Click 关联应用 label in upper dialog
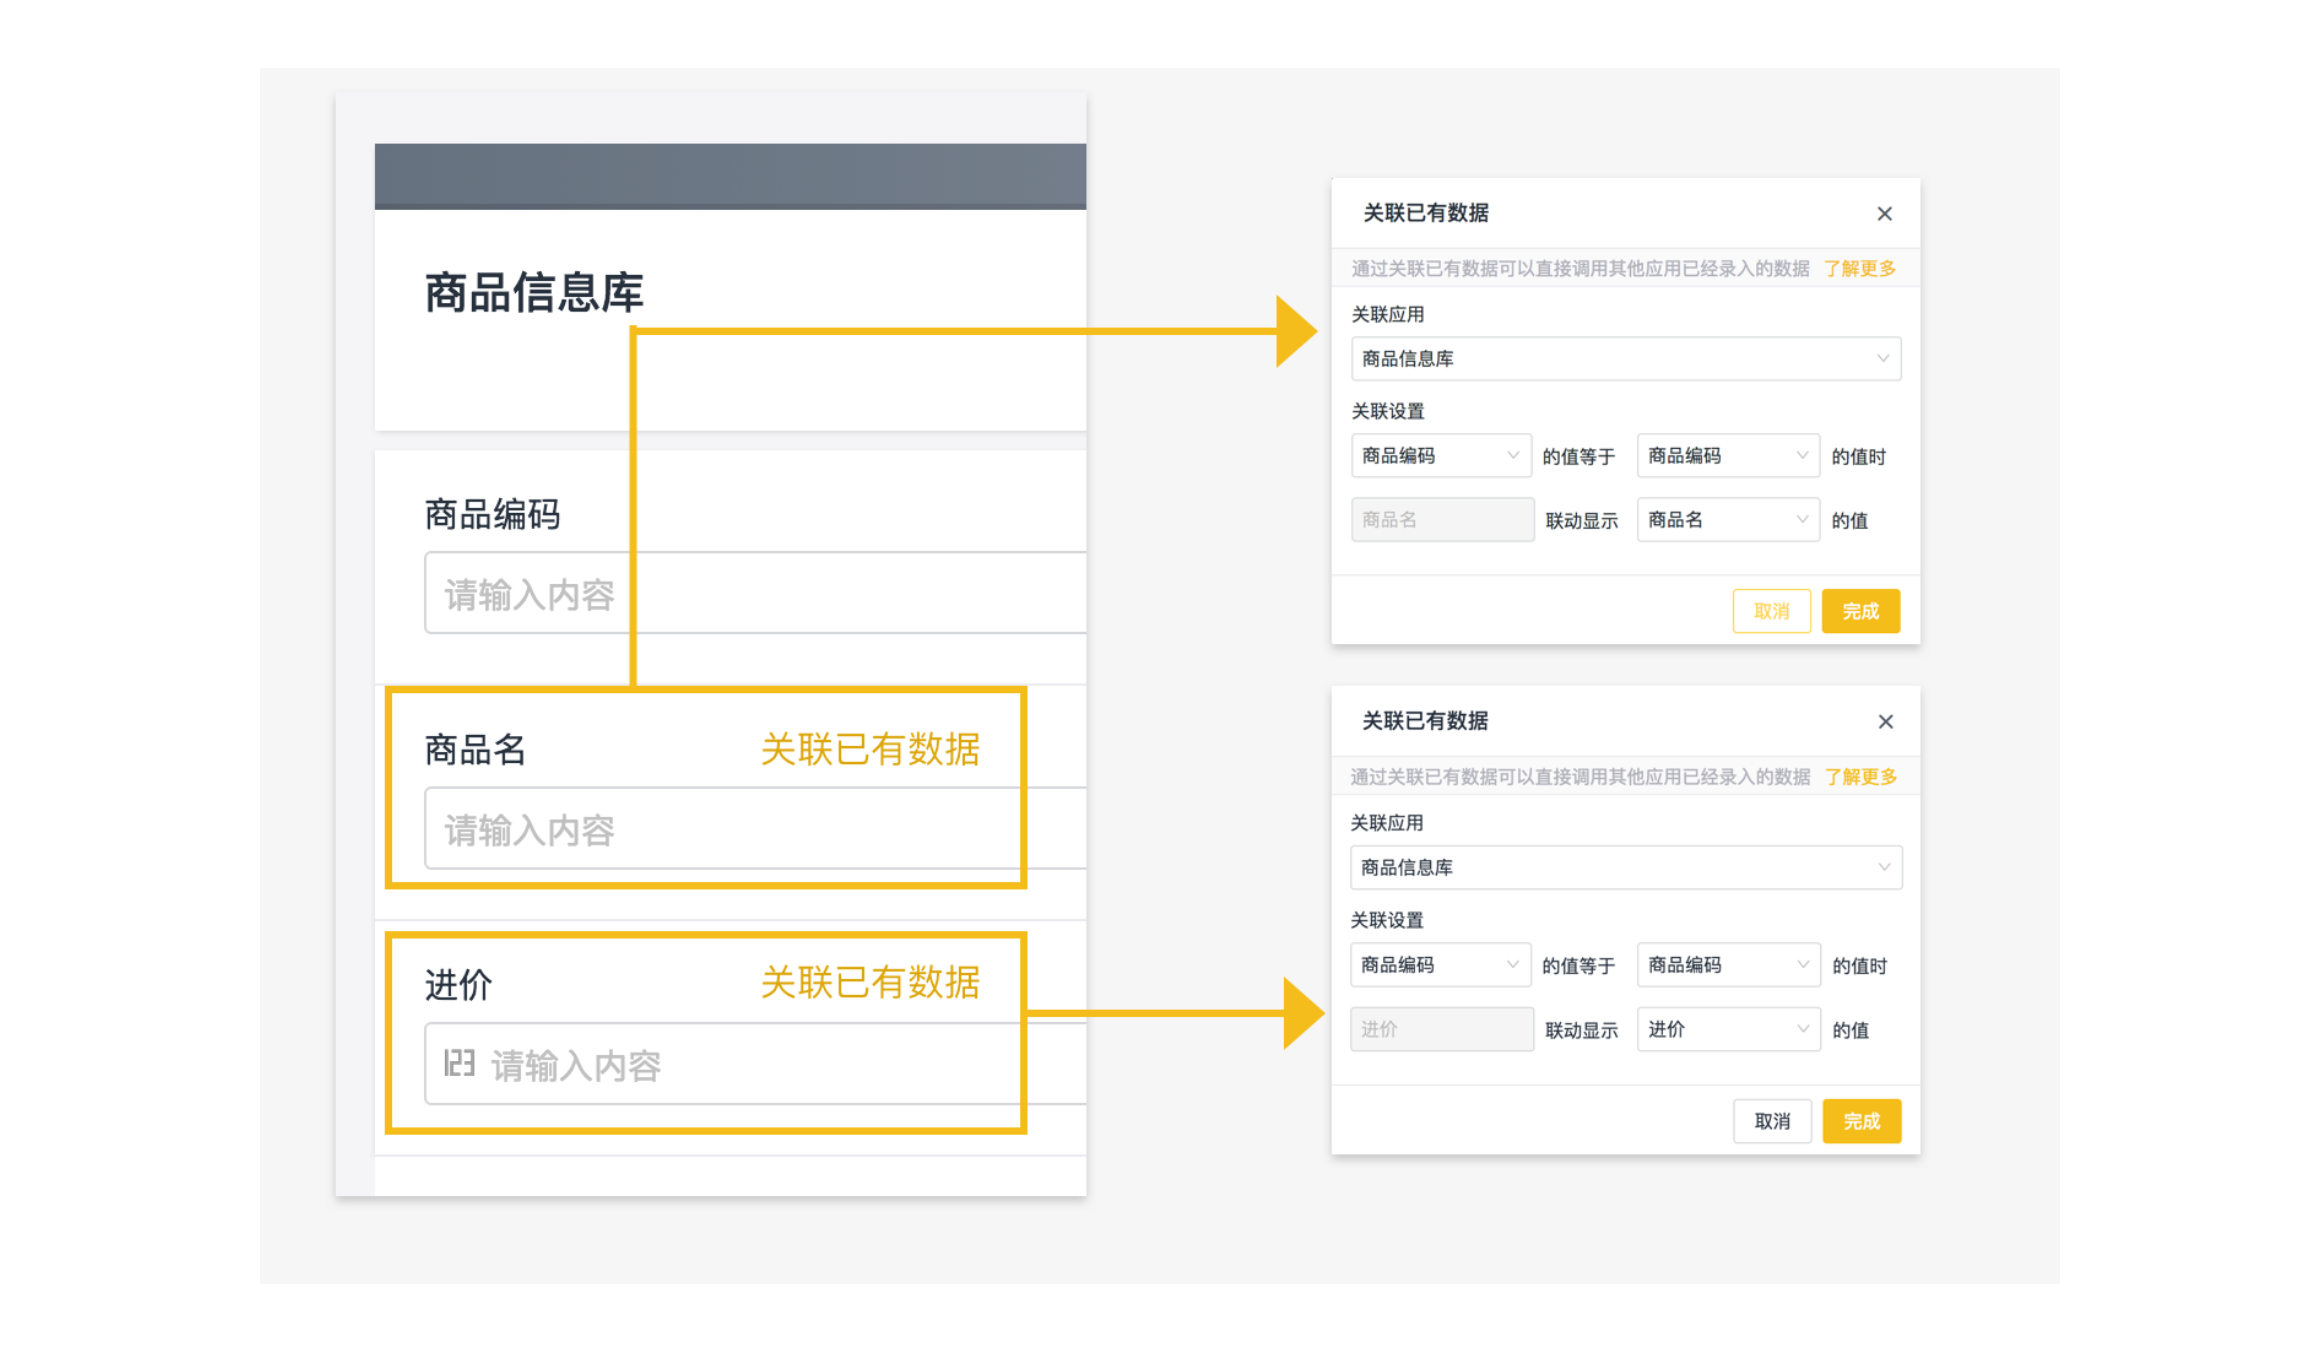This screenshot has height=1352, width=2320. coord(1388,314)
